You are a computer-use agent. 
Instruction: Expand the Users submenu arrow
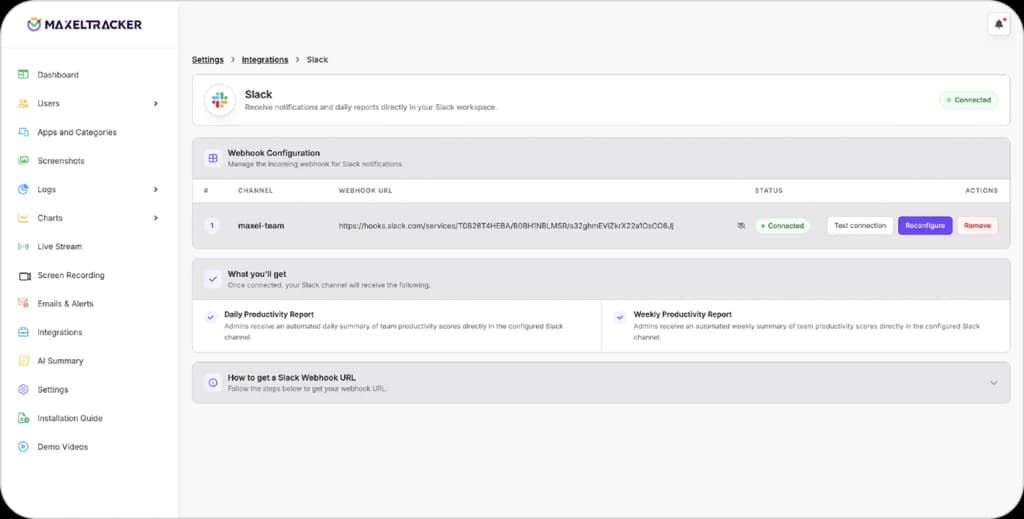click(x=155, y=104)
